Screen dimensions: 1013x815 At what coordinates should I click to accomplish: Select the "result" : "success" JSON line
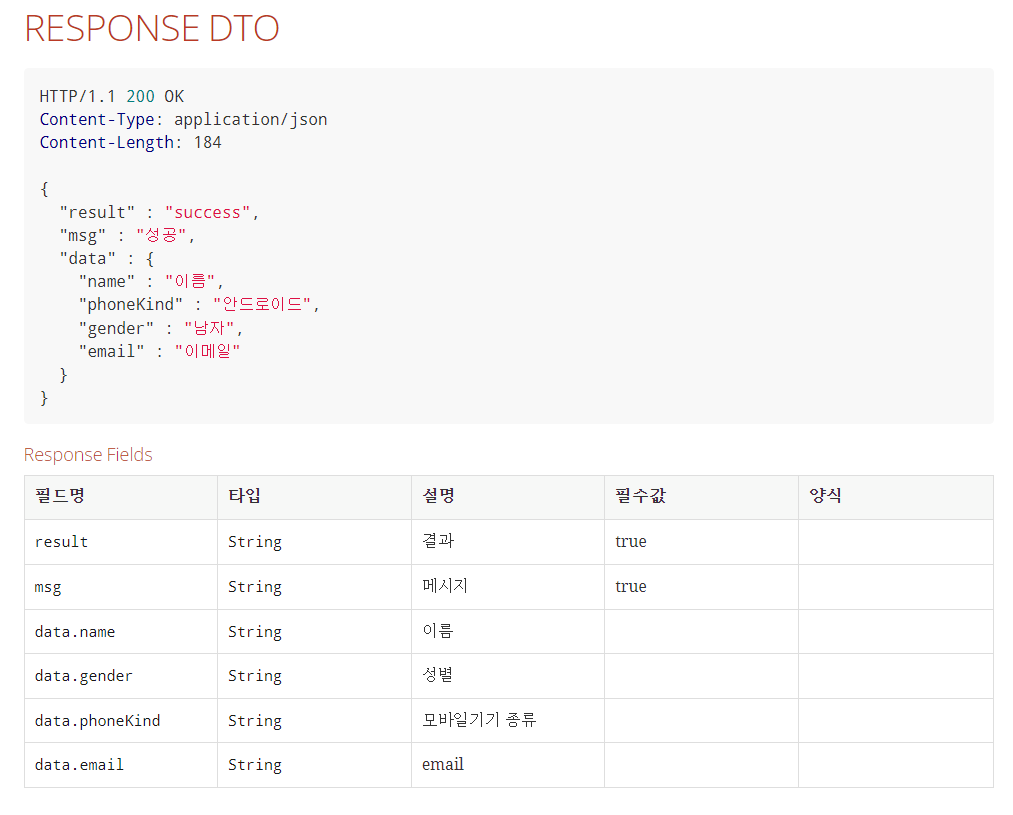coord(160,212)
